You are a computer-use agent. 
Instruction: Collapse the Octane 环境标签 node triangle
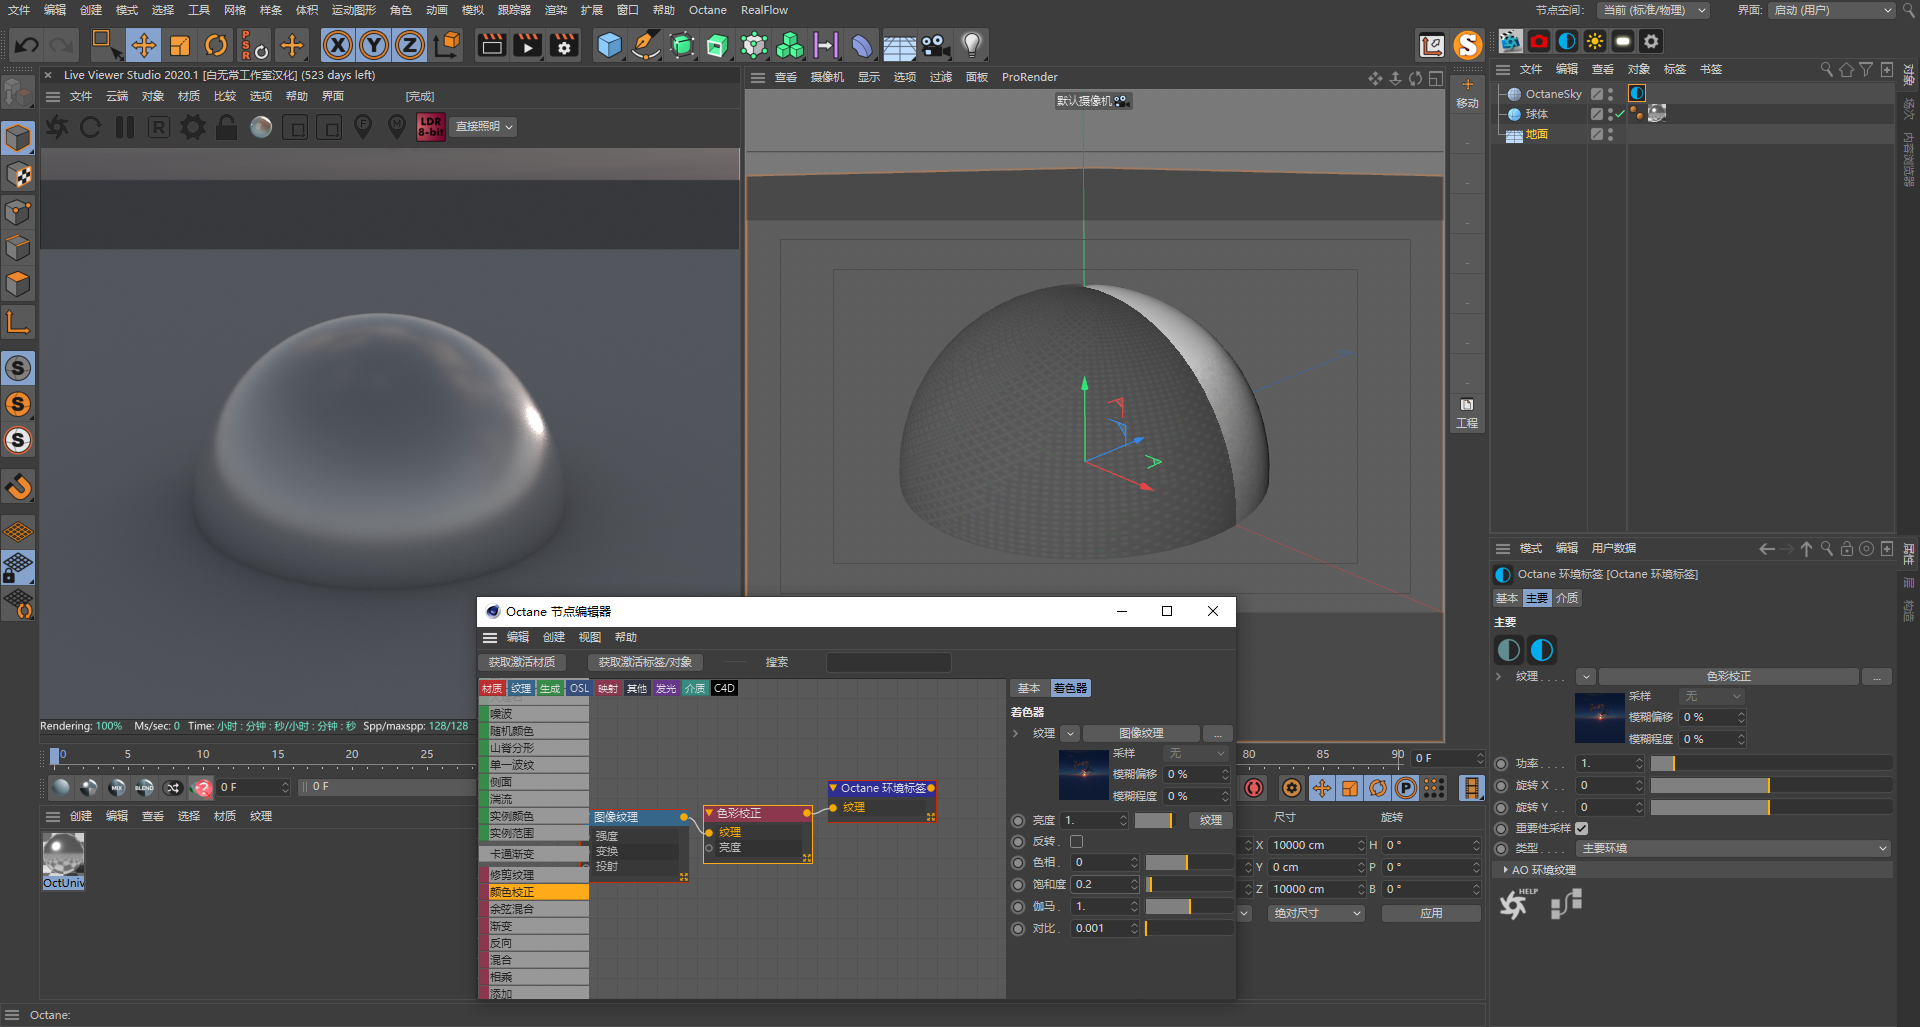(833, 788)
